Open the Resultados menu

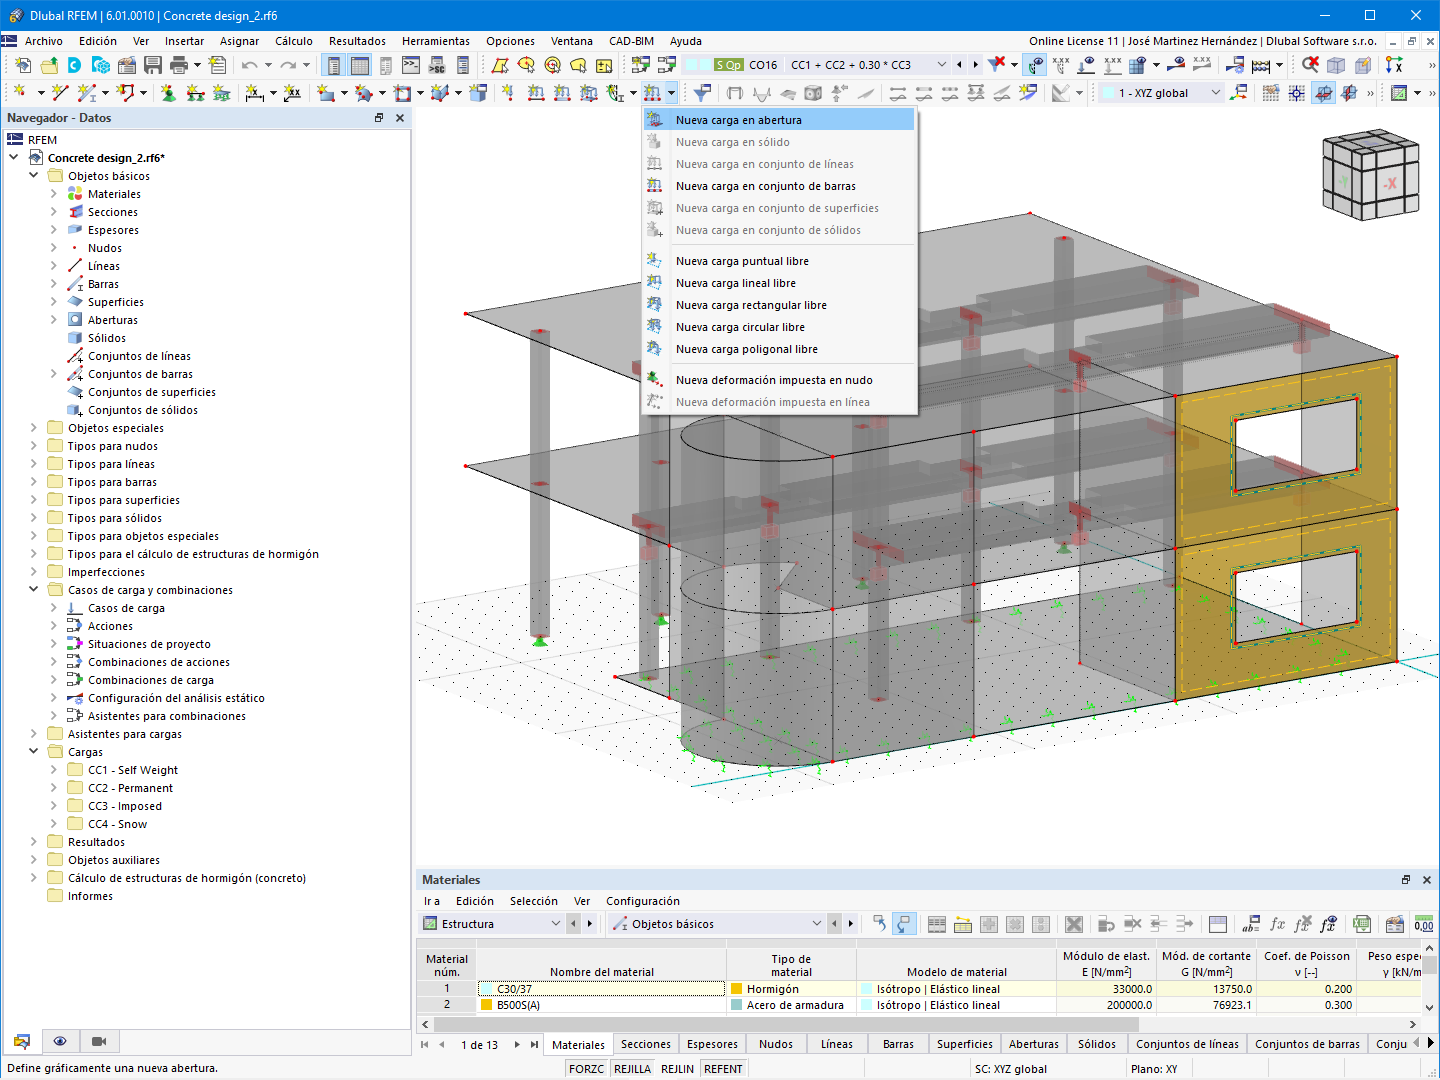[357, 41]
